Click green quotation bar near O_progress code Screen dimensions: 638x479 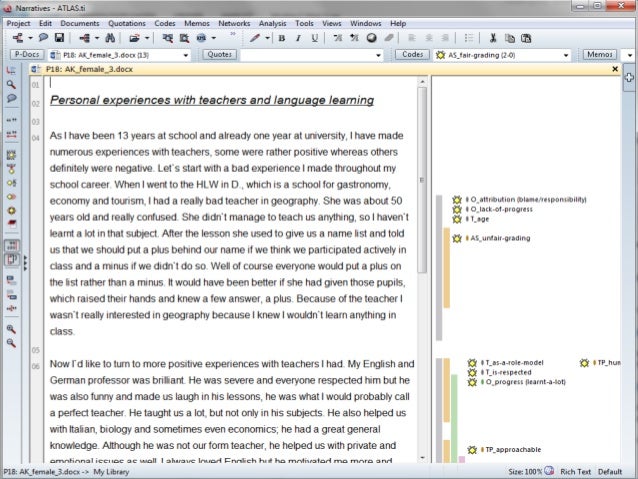[x=454, y=418]
